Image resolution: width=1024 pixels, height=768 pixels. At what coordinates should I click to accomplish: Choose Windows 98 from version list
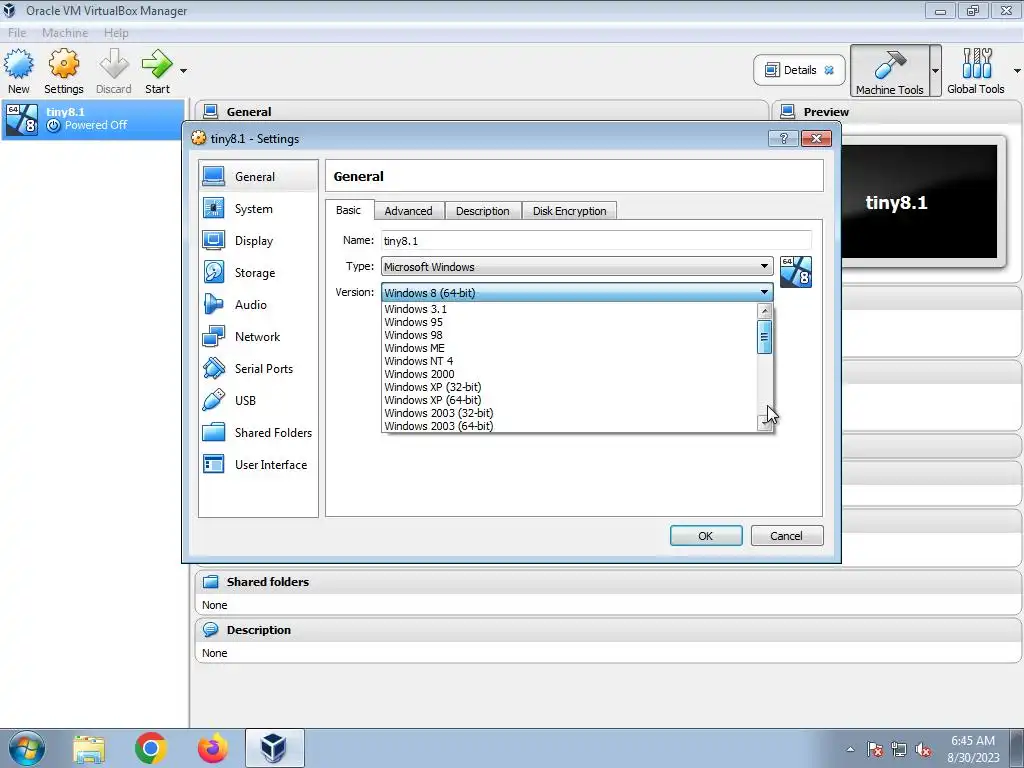pyautogui.click(x=569, y=335)
